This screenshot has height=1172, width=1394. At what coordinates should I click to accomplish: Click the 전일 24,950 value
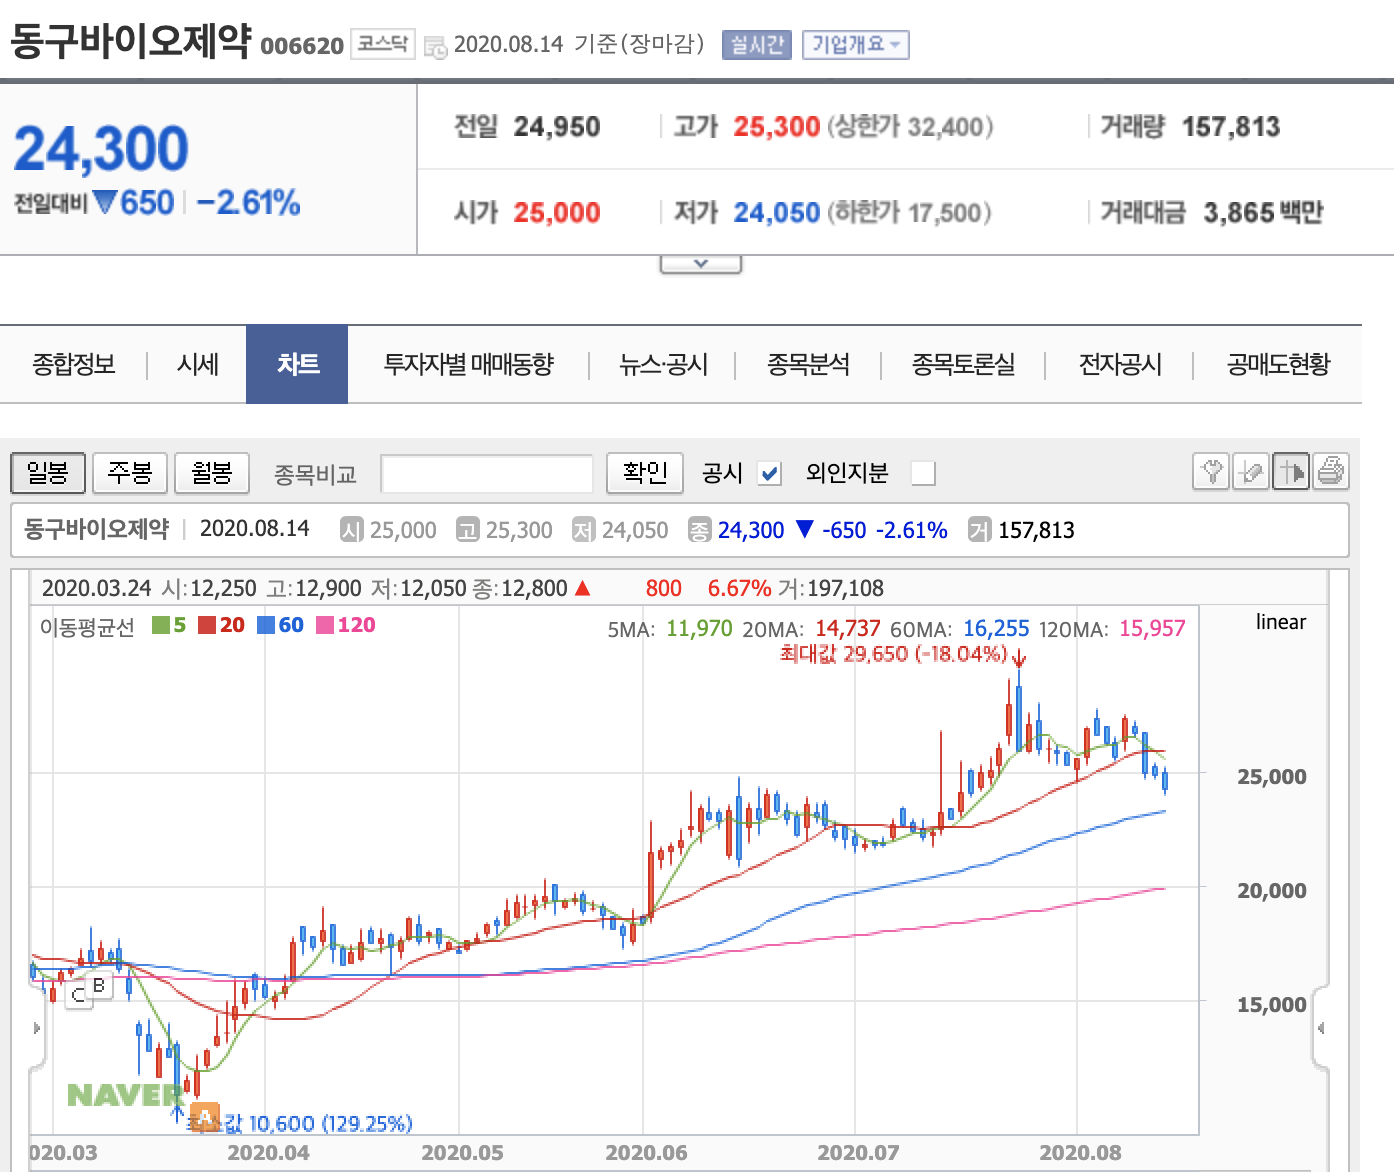557,127
